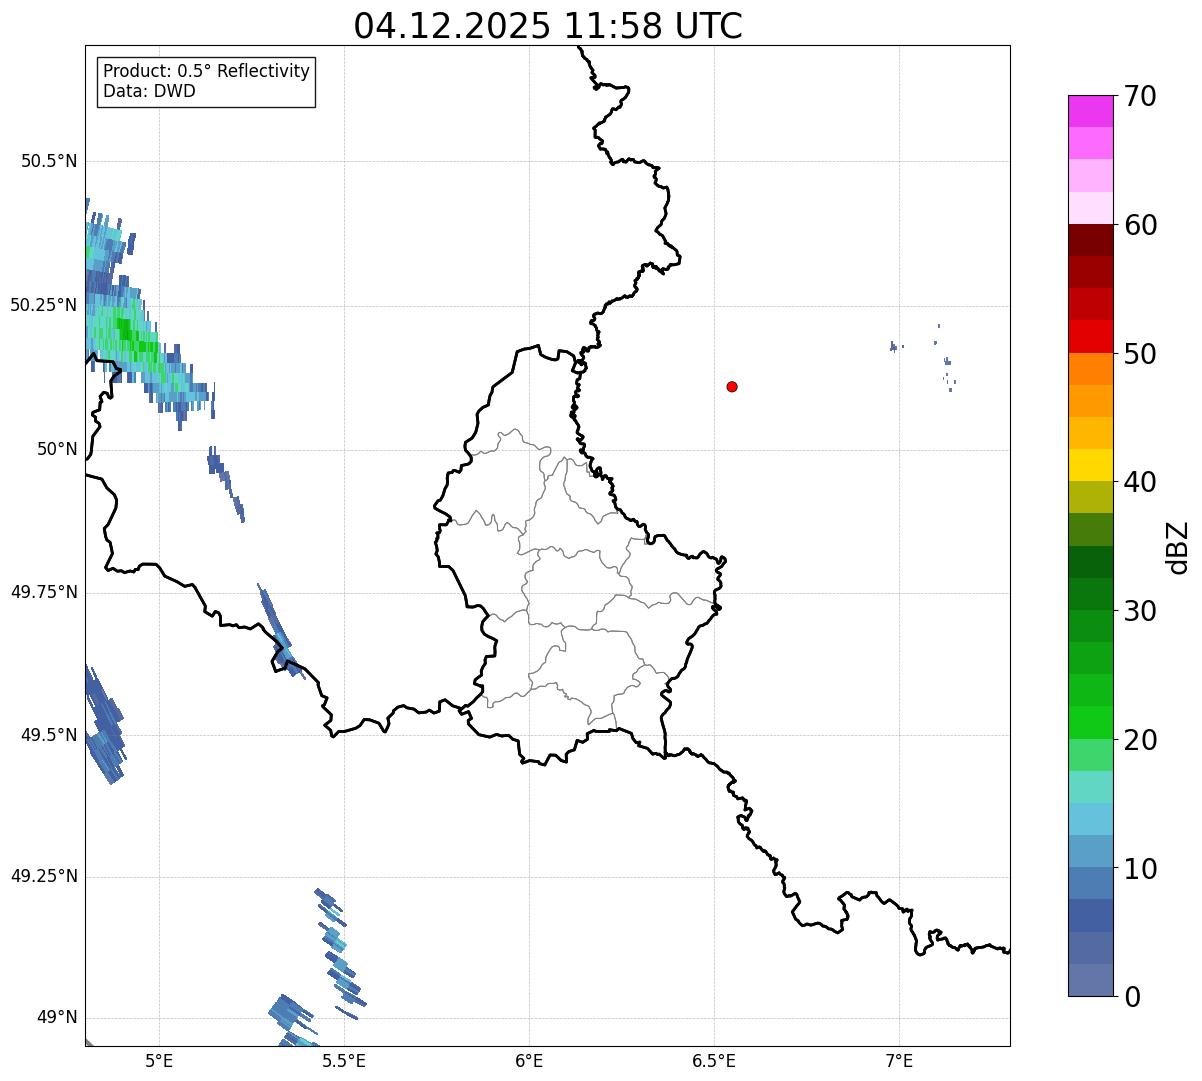This screenshot has height=1081, width=1202.
Task: Click the 5.5°E longitude label
Action: point(344,1060)
